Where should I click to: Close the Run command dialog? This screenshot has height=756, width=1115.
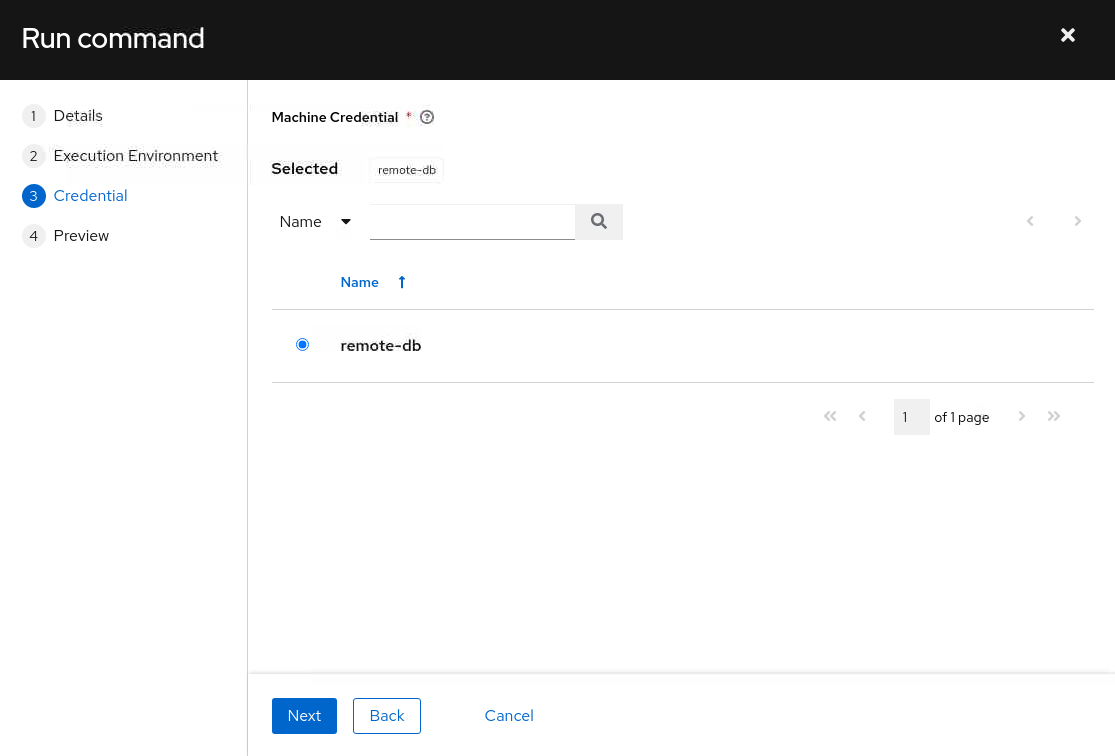point(1067,36)
